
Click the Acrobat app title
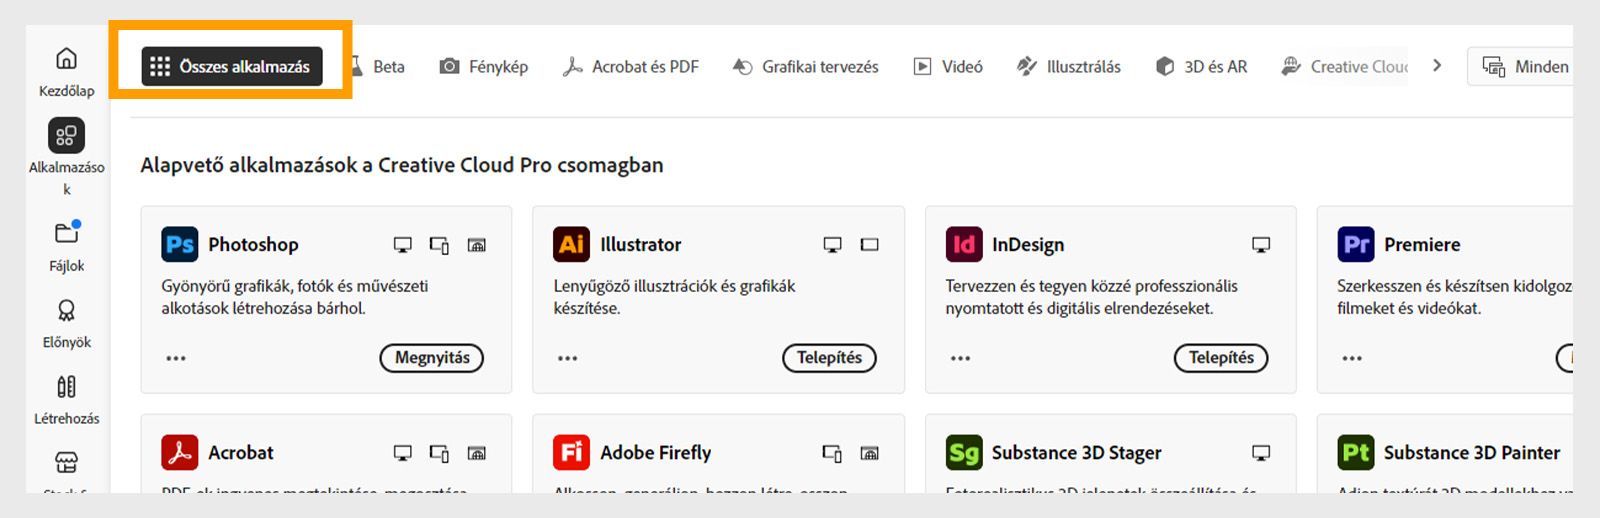point(241,453)
